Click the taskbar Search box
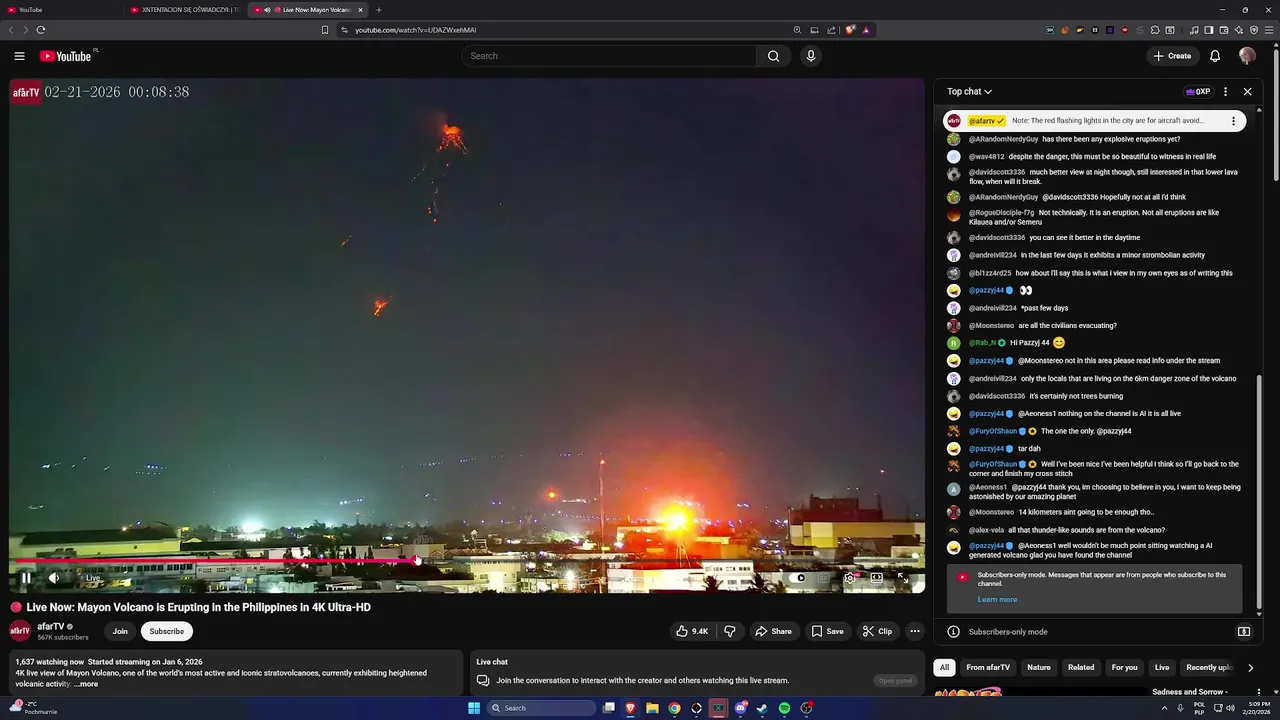The height and width of the screenshot is (720, 1280). point(541,708)
